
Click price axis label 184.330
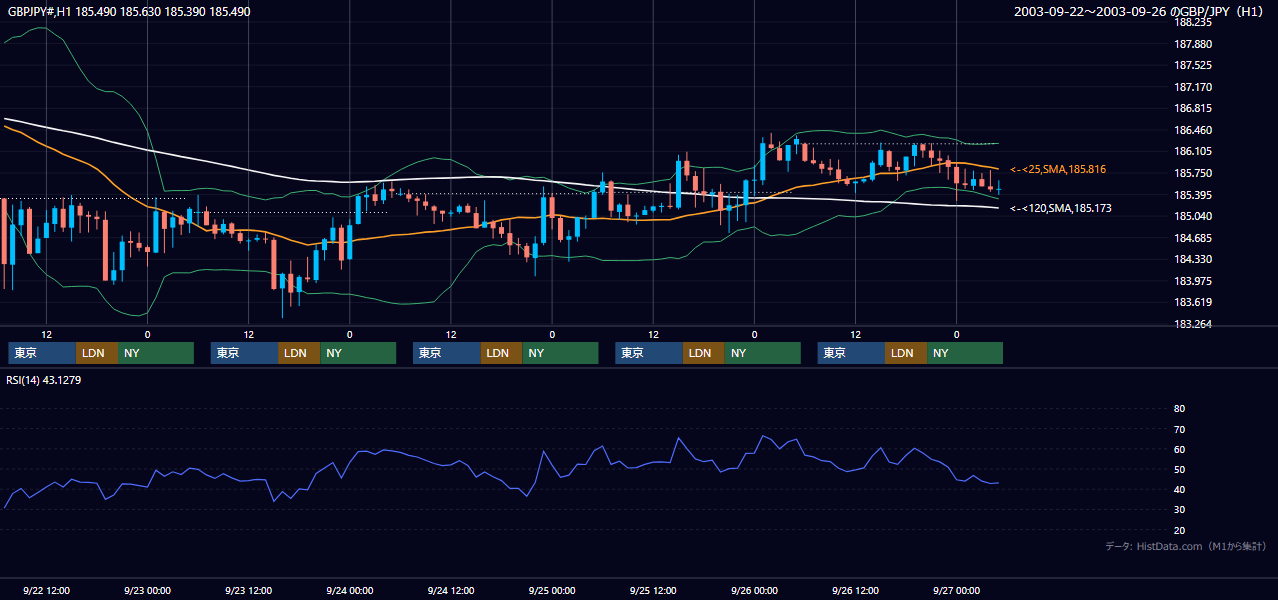pos(1193,259)
